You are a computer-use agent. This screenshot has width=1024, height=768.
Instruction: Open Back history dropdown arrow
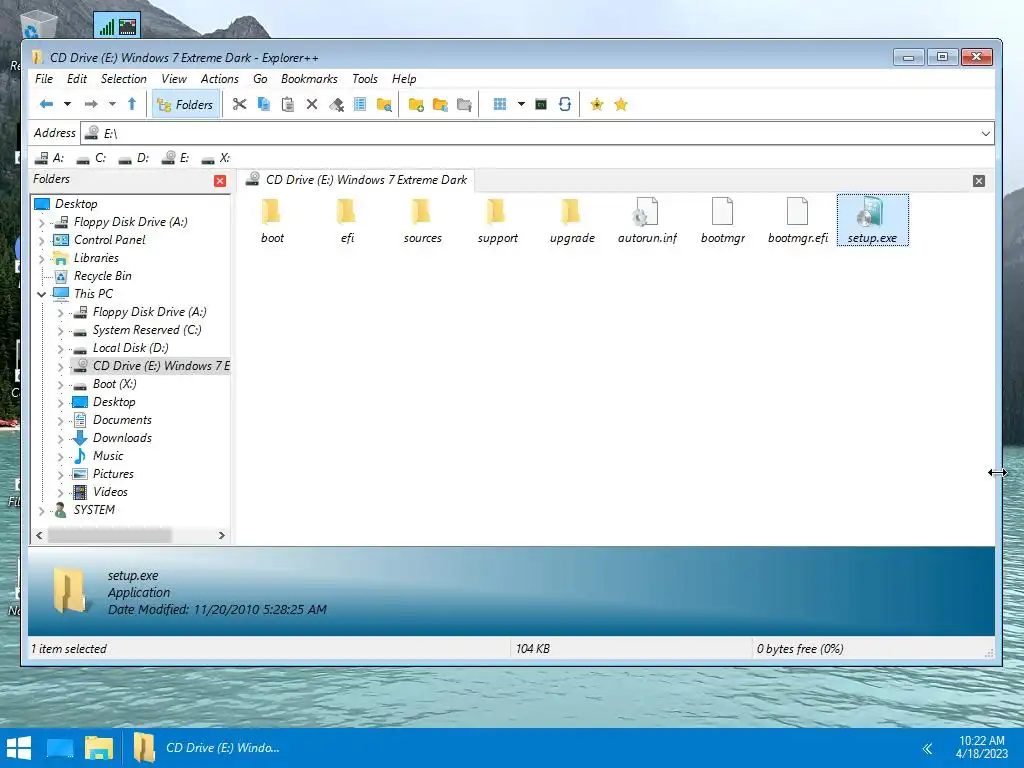click(x=67, y=104)
